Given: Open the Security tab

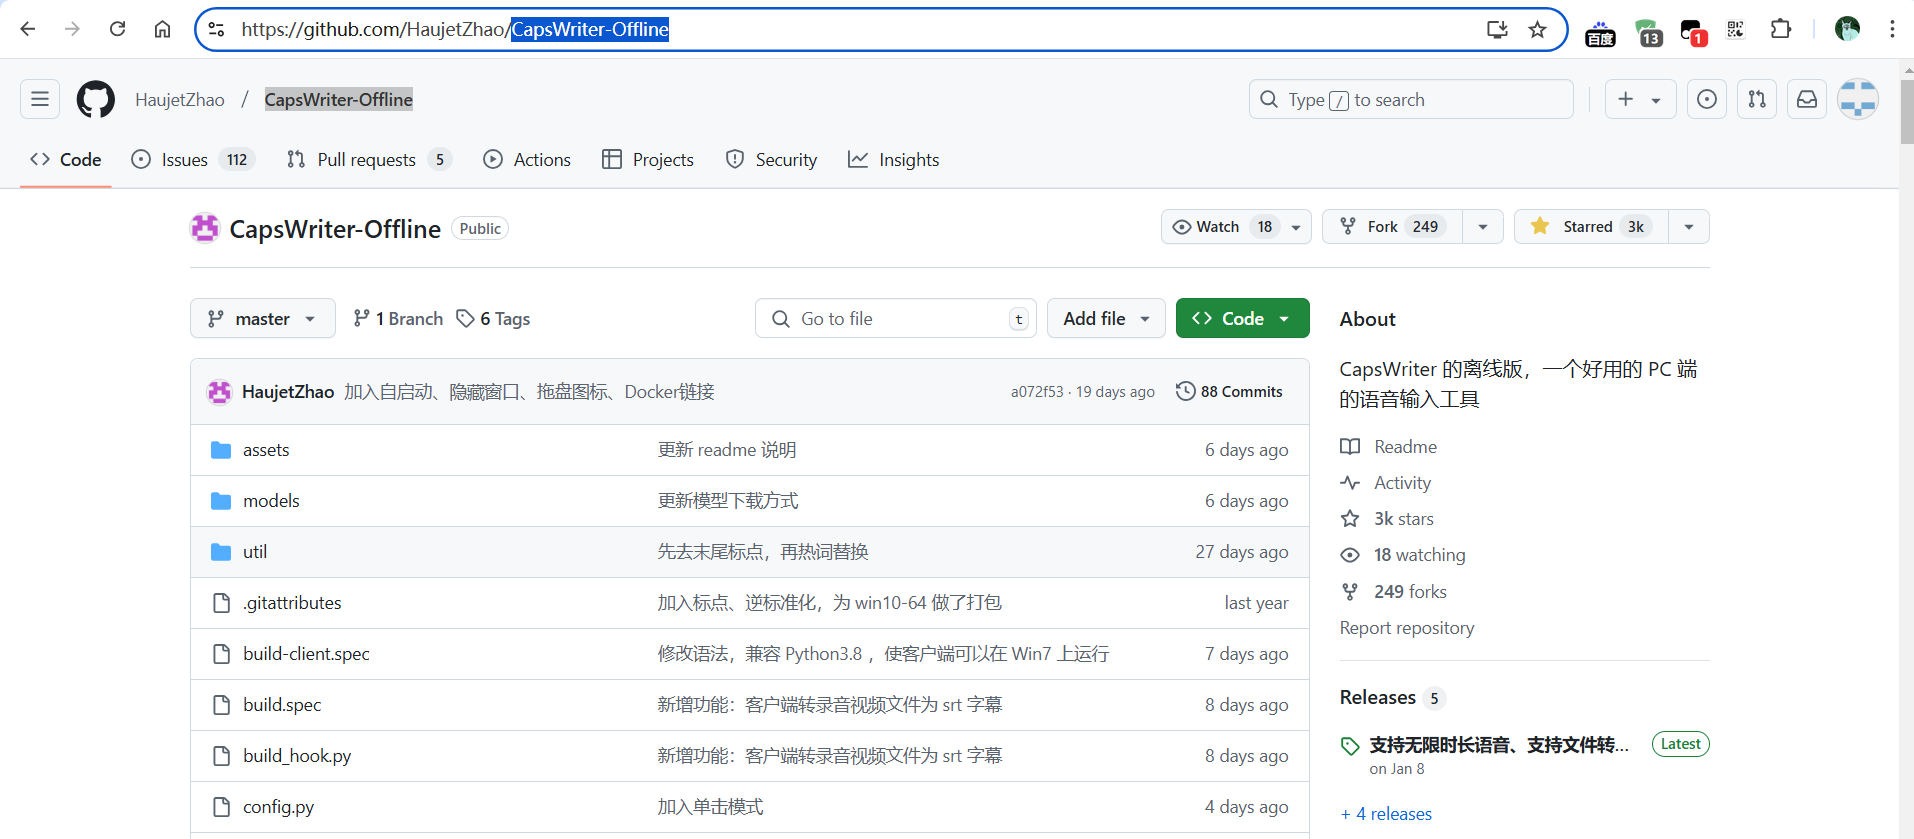Looking at the screenshot, I should click(x=771, y=160).
